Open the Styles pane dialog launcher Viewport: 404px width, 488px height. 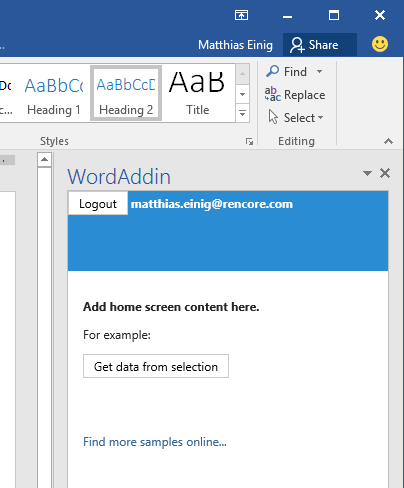pyautogui.click(x=249, y=141)
